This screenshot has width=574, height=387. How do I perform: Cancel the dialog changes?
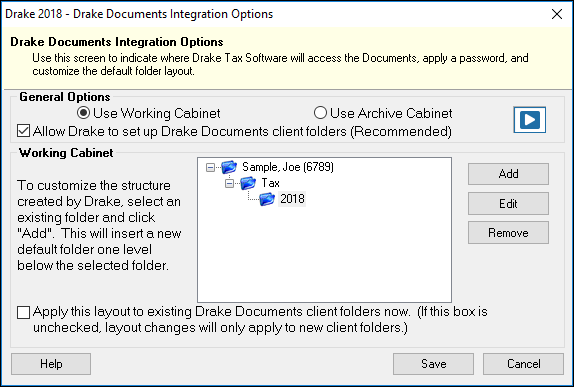pyautogui.click(x=523, y=364)
